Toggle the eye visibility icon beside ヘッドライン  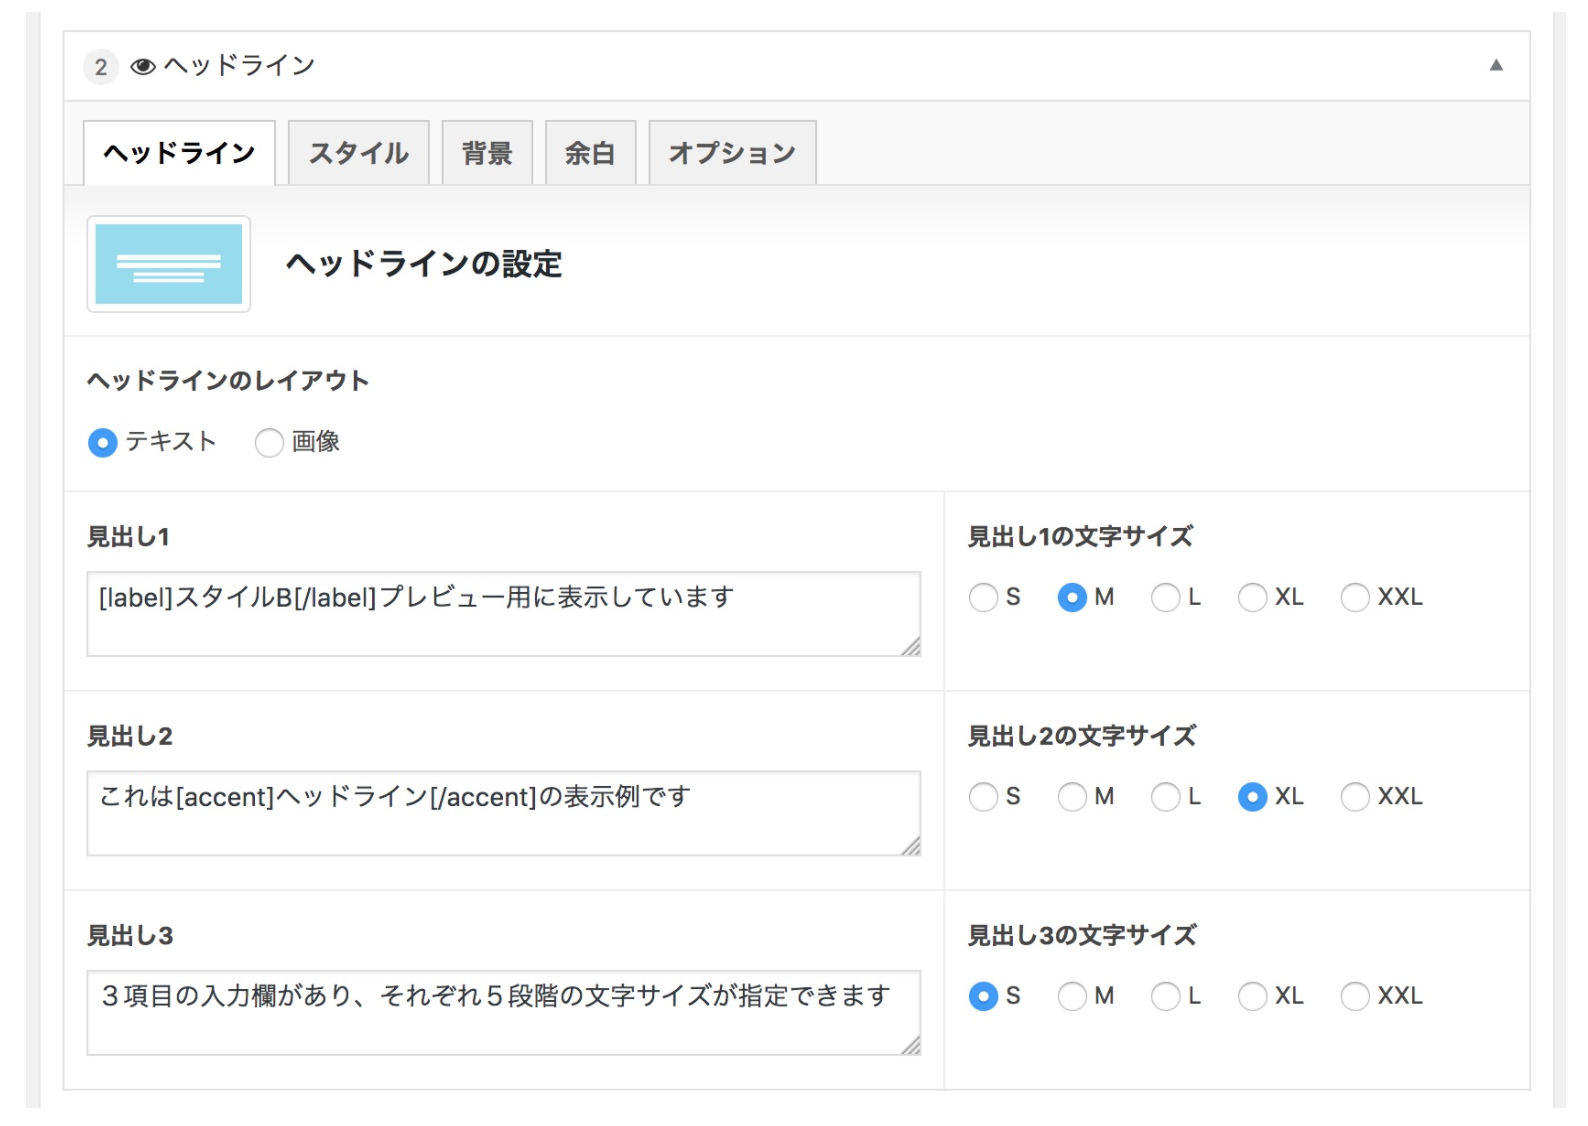143,67
